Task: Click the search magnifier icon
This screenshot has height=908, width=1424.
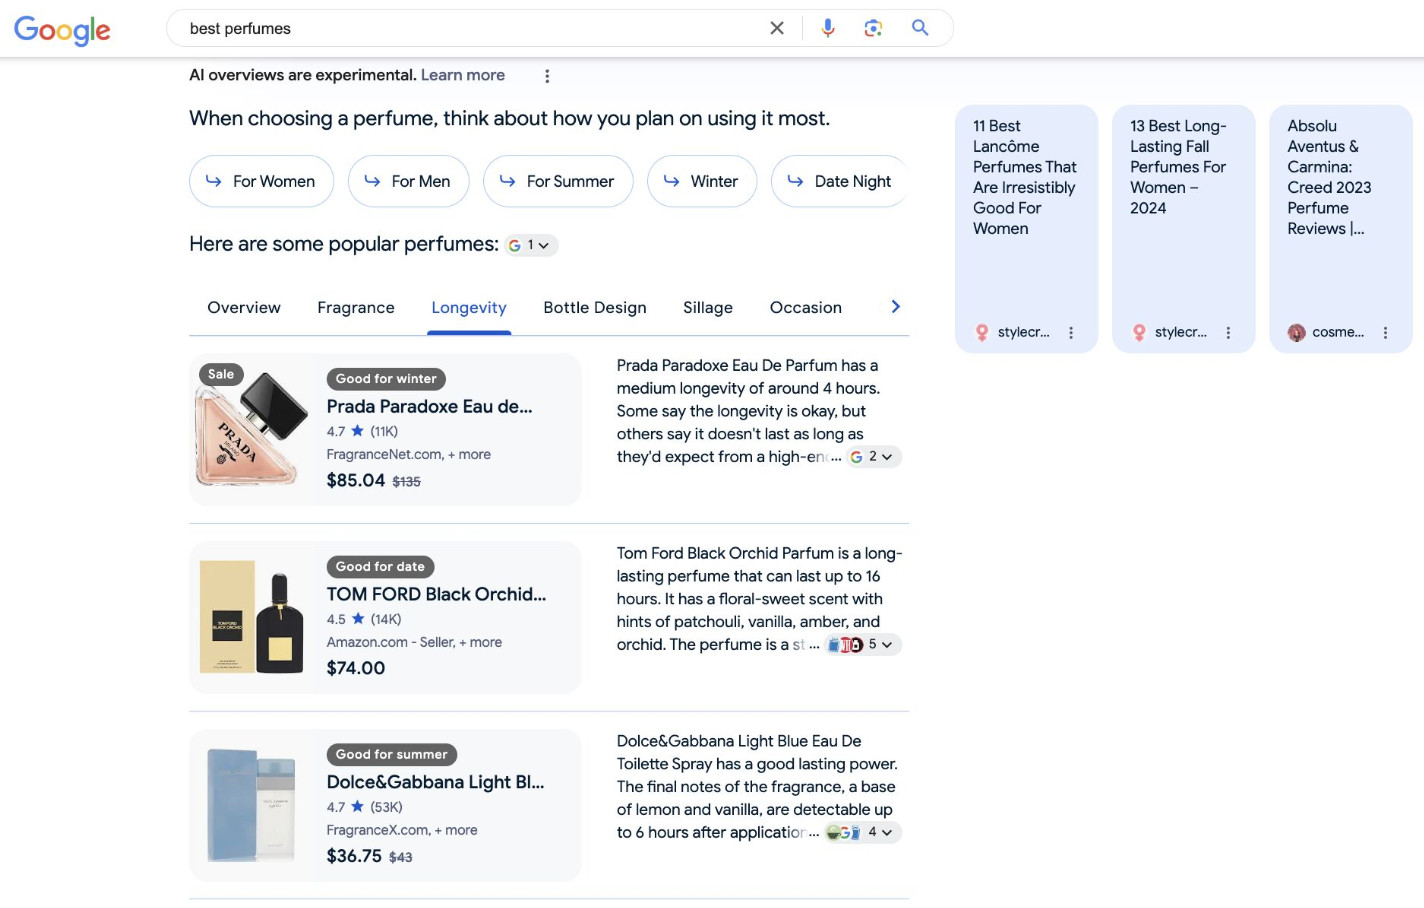Action: tap(919, 28)
